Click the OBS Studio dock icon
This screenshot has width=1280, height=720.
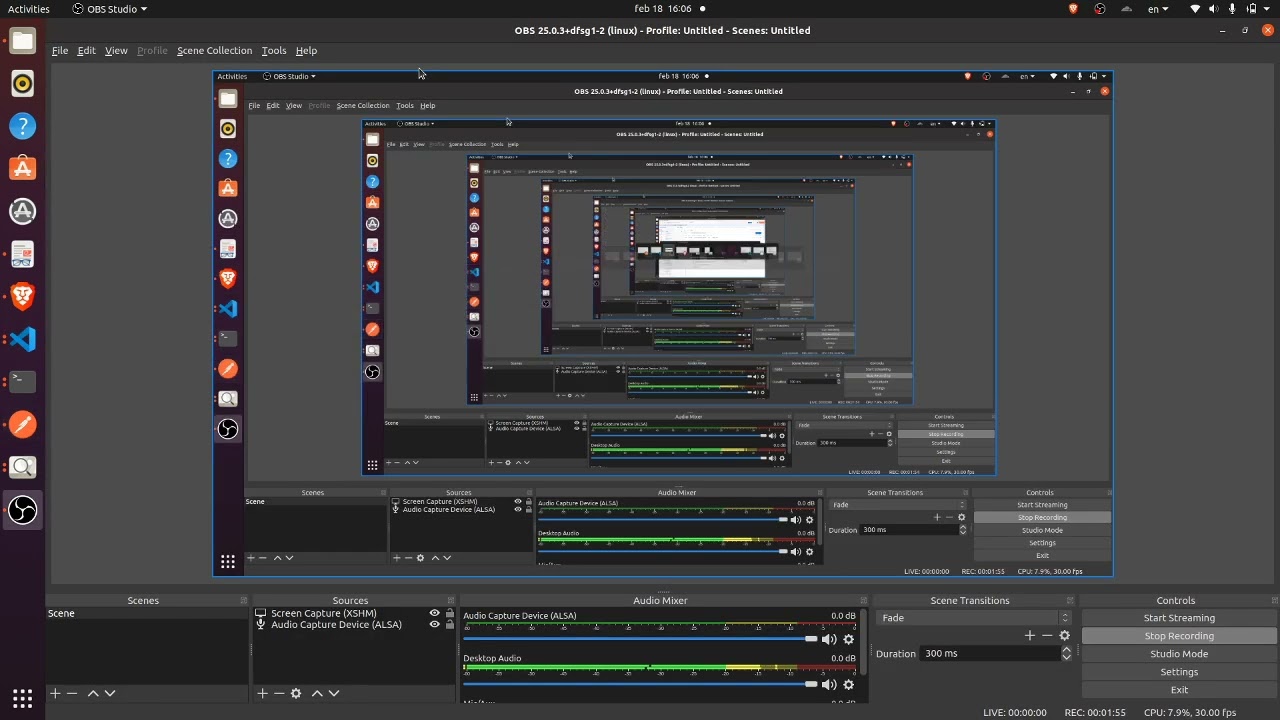click(x=23, y=510)
